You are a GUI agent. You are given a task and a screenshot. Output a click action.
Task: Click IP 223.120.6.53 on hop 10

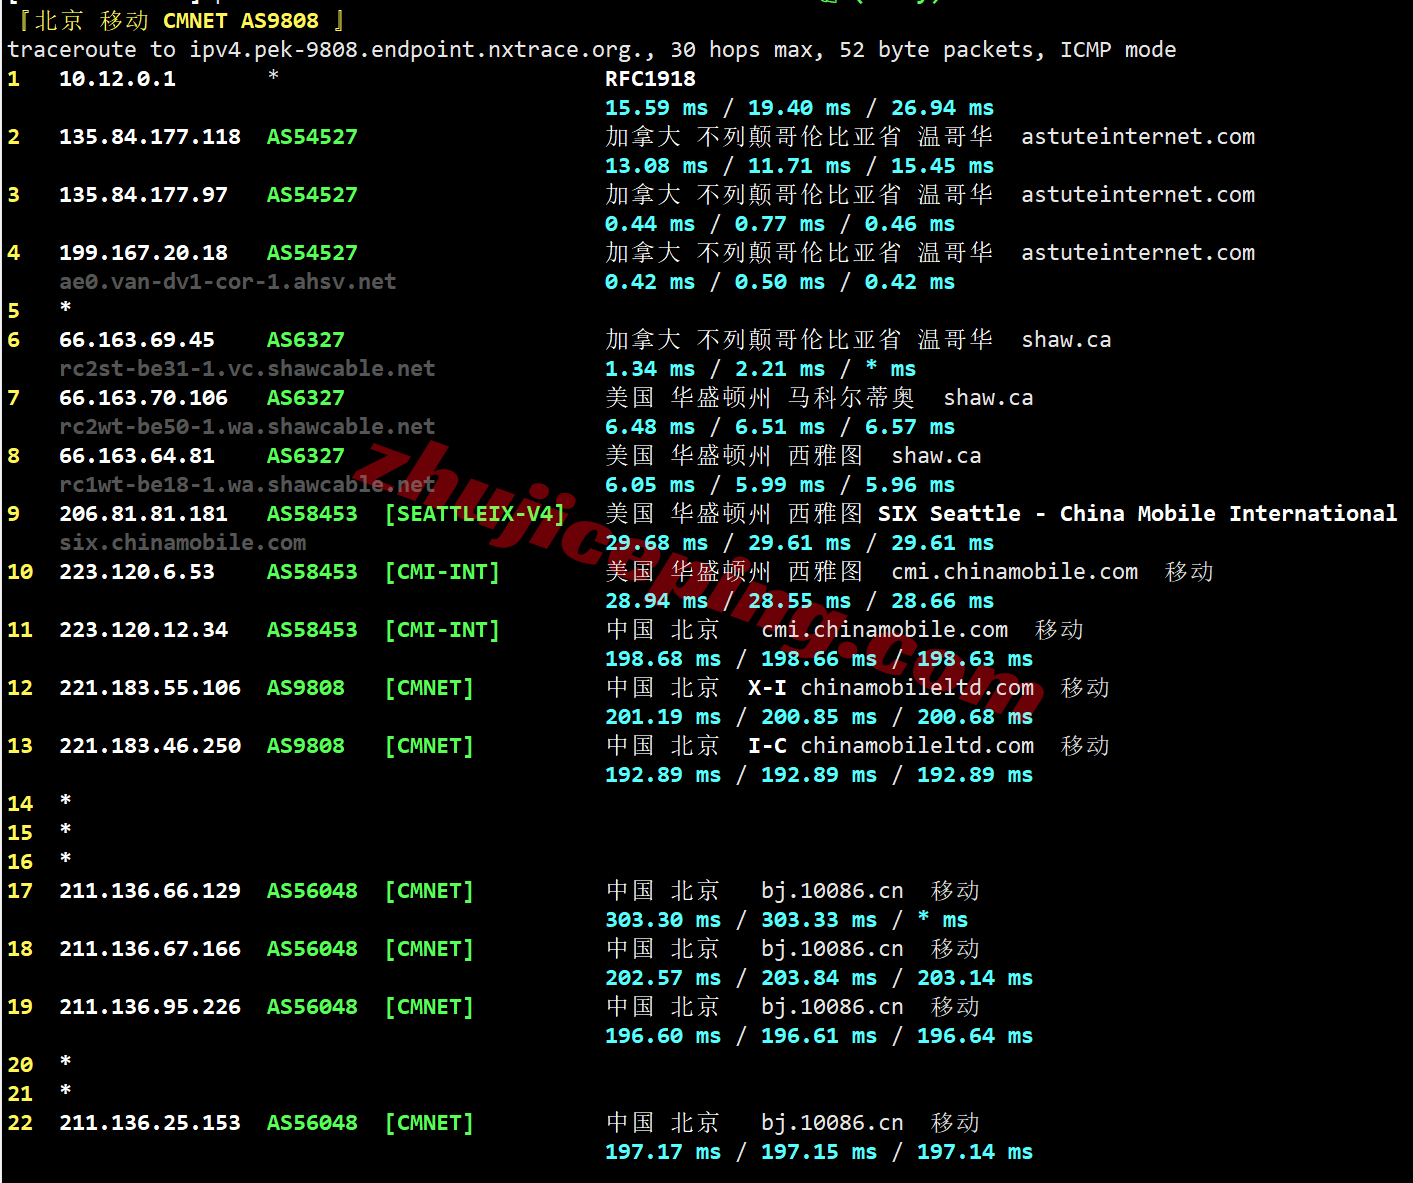(x=137, y=572)
